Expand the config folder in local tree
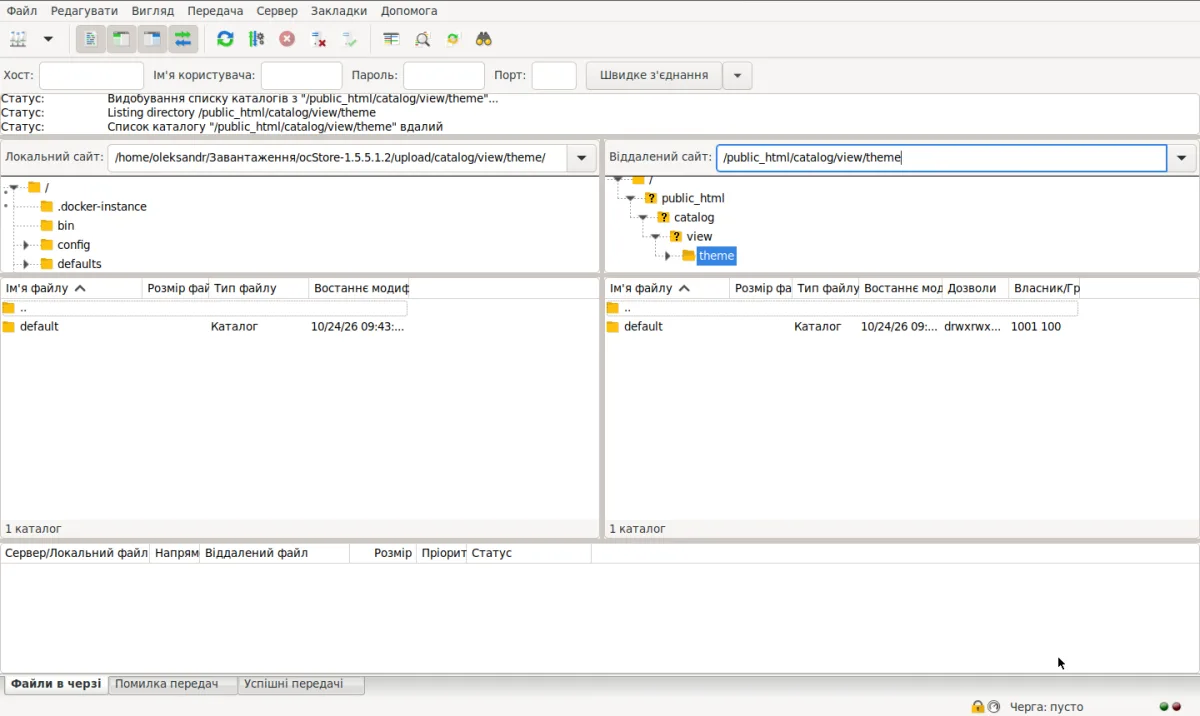This screenshot has height=716, width=1200. click(x=27, y=245)
